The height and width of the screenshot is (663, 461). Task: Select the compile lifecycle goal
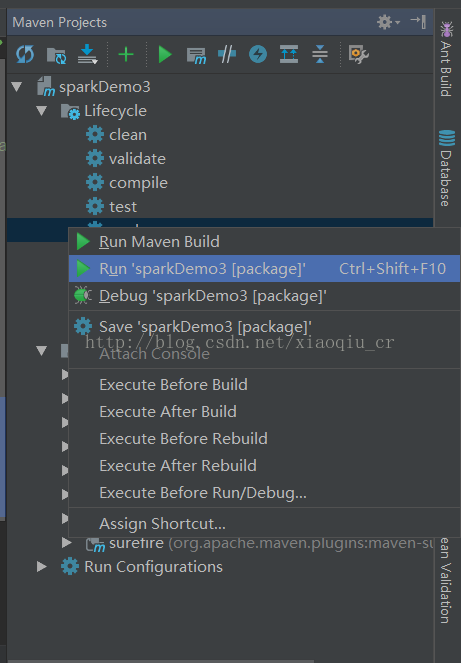point(138,183)
